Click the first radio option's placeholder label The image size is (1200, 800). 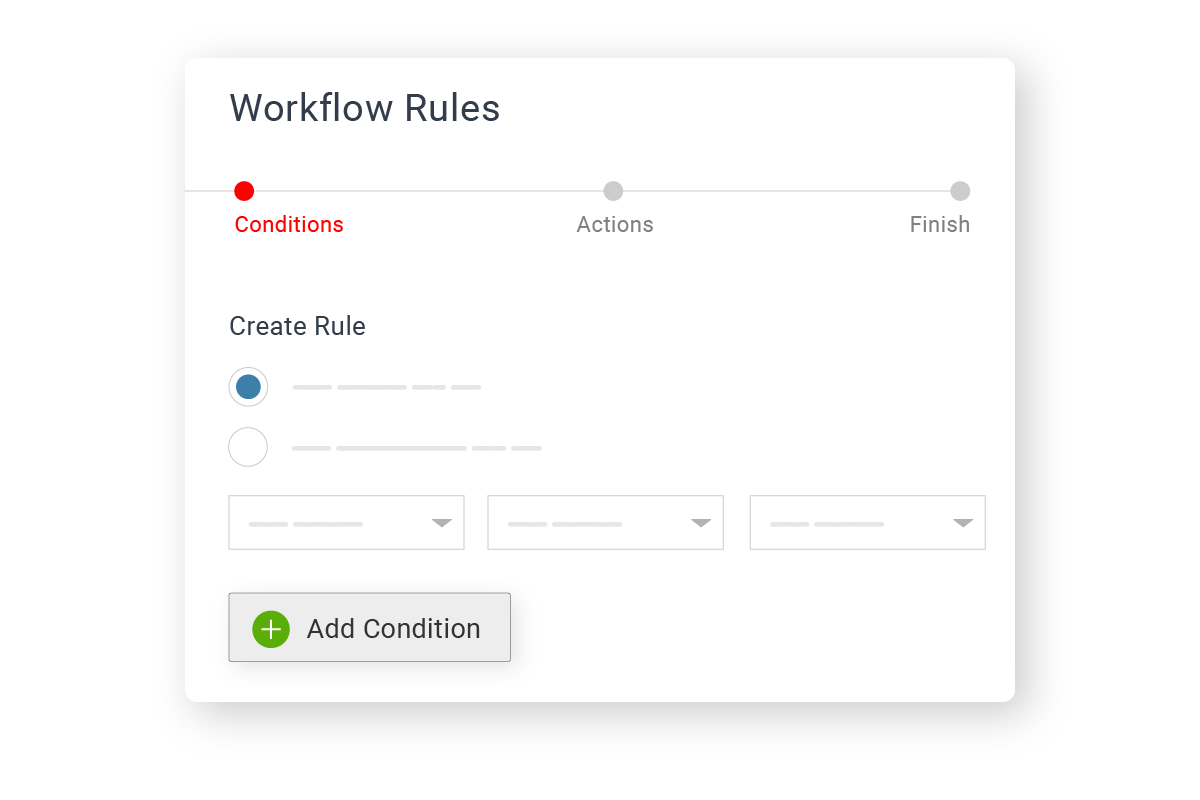pyautogui.click(x=387, y=387)
